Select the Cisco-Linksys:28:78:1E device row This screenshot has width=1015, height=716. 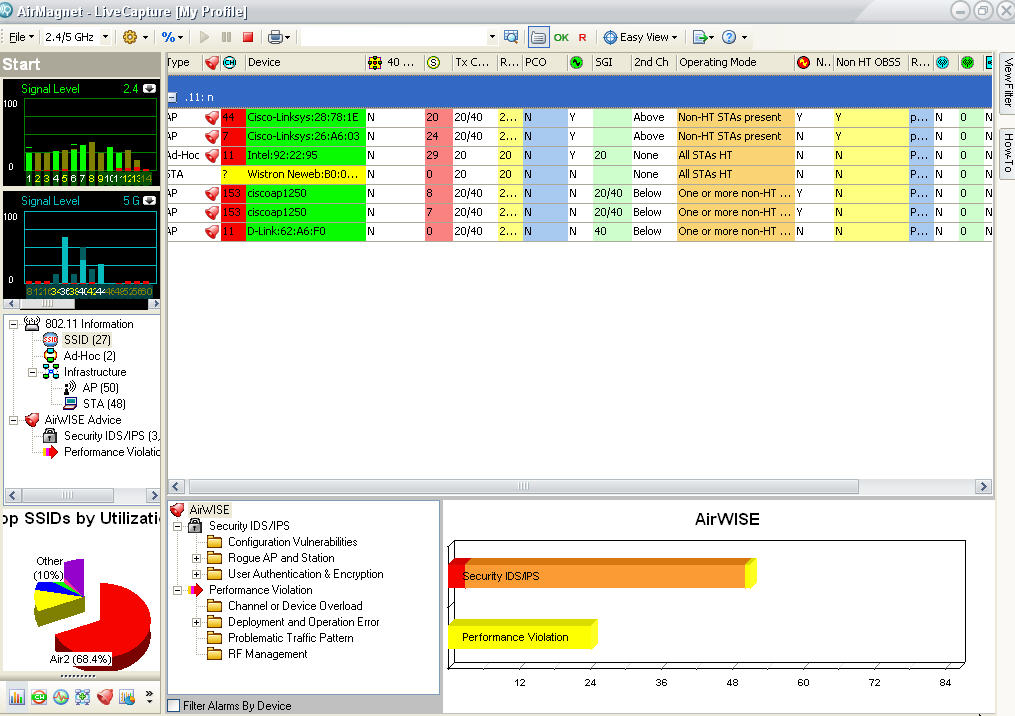(x=579, y=117)
